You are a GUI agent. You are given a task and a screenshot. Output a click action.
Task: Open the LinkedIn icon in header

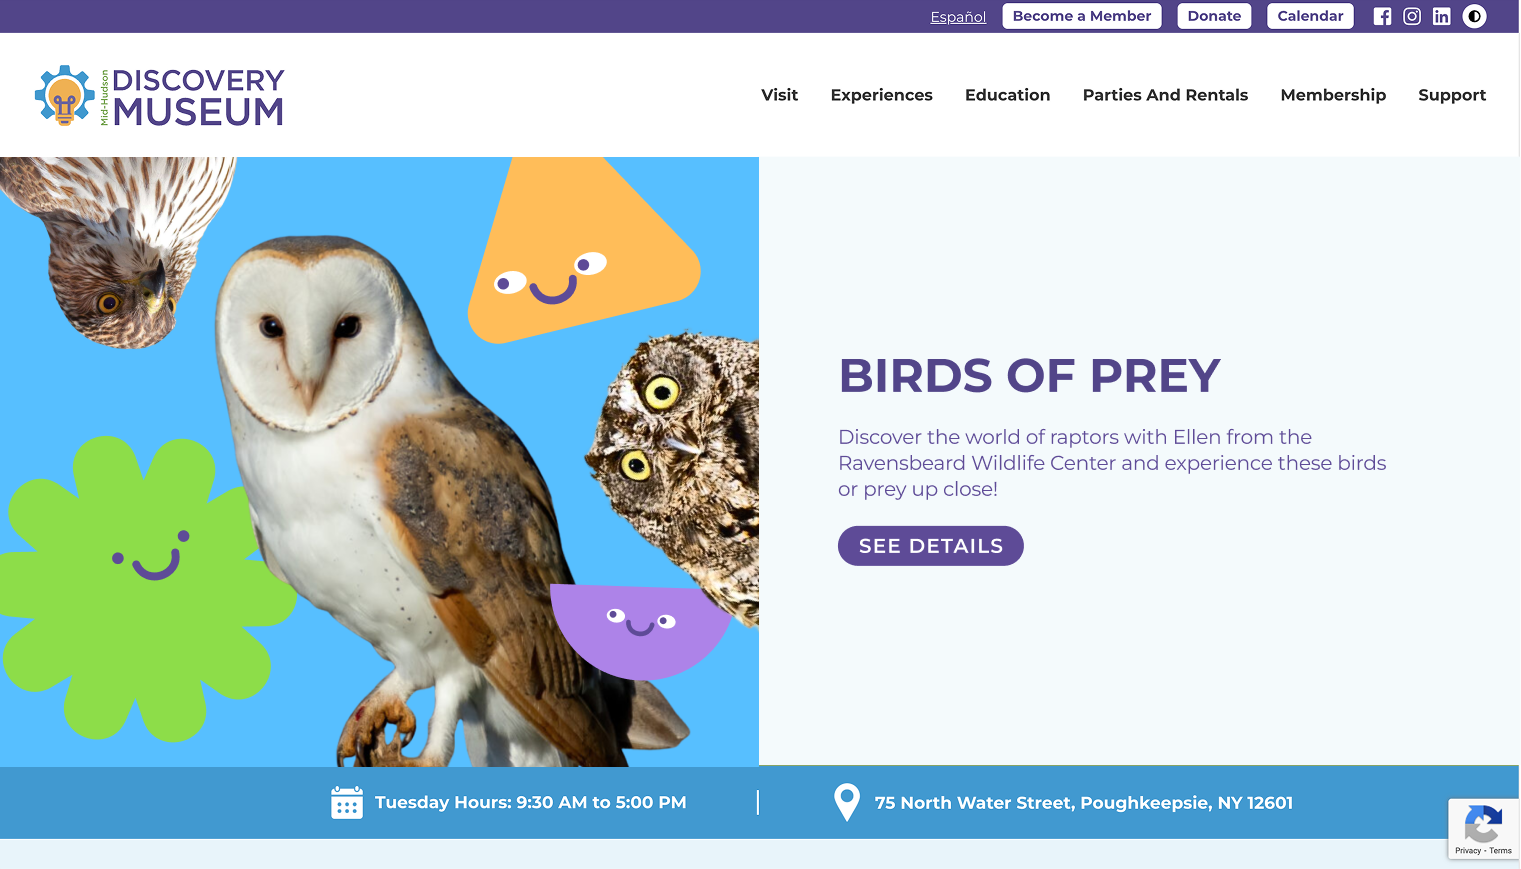coord(1441,16)
